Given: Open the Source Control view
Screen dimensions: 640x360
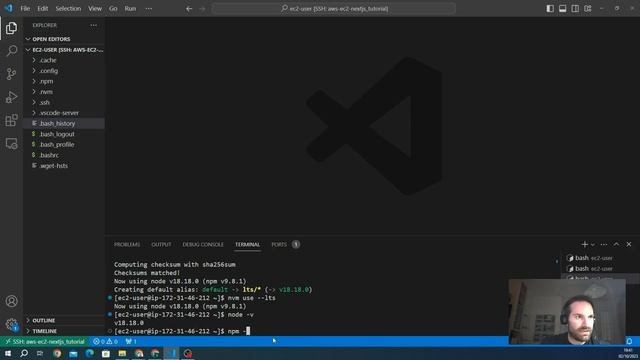Looking at the screenshot, I should point(11,74).
